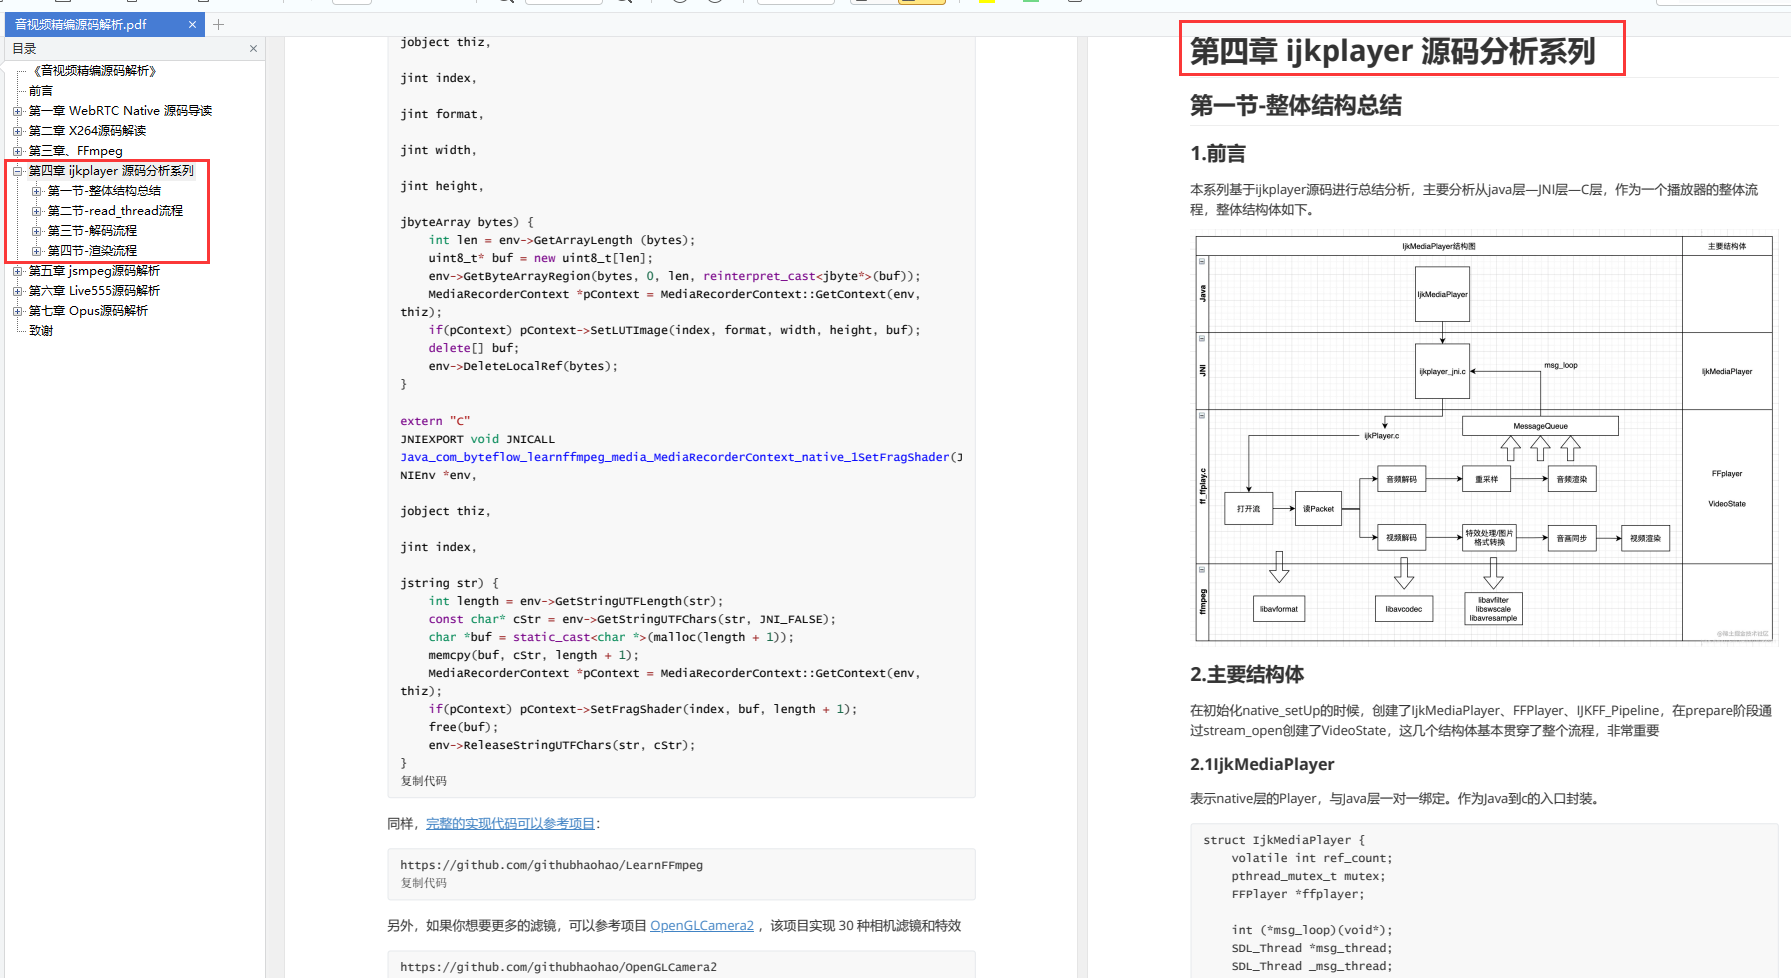Open 第二节-read_thread流程 bookmark
The width and height of the screenshot is (1791, 978).
point(115,211)
